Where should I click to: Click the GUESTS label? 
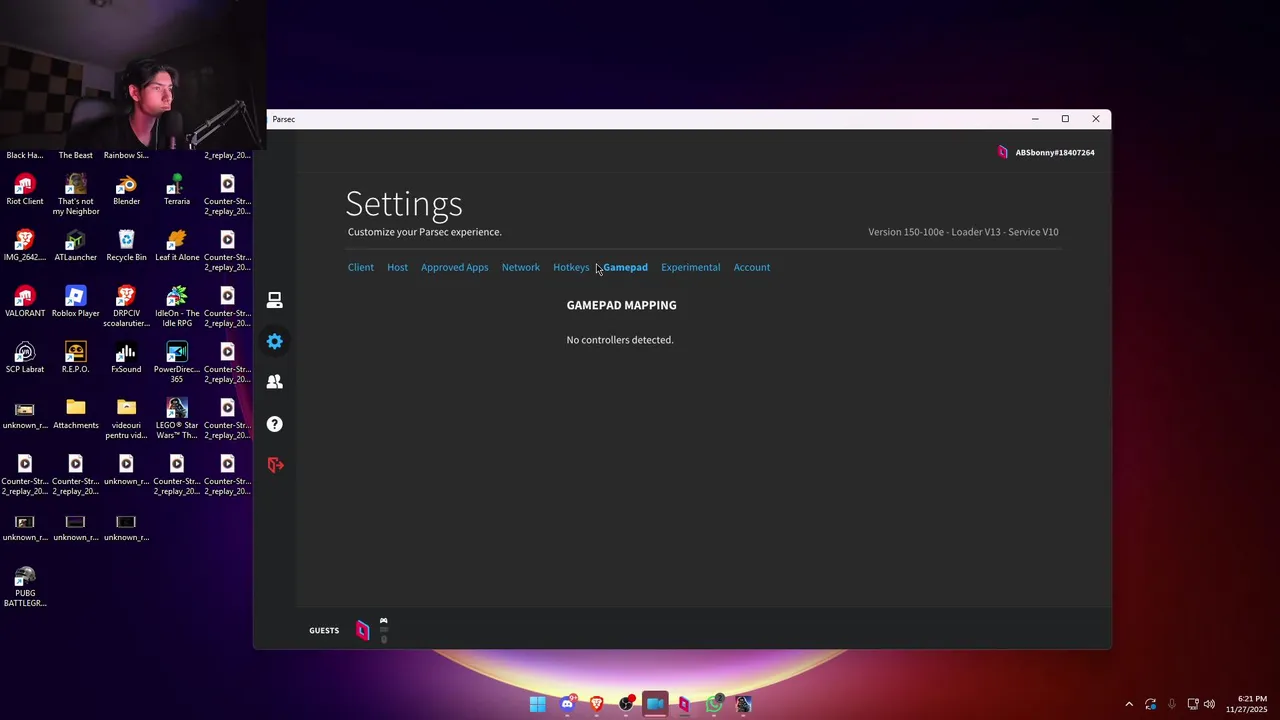[x=324, y=630]
